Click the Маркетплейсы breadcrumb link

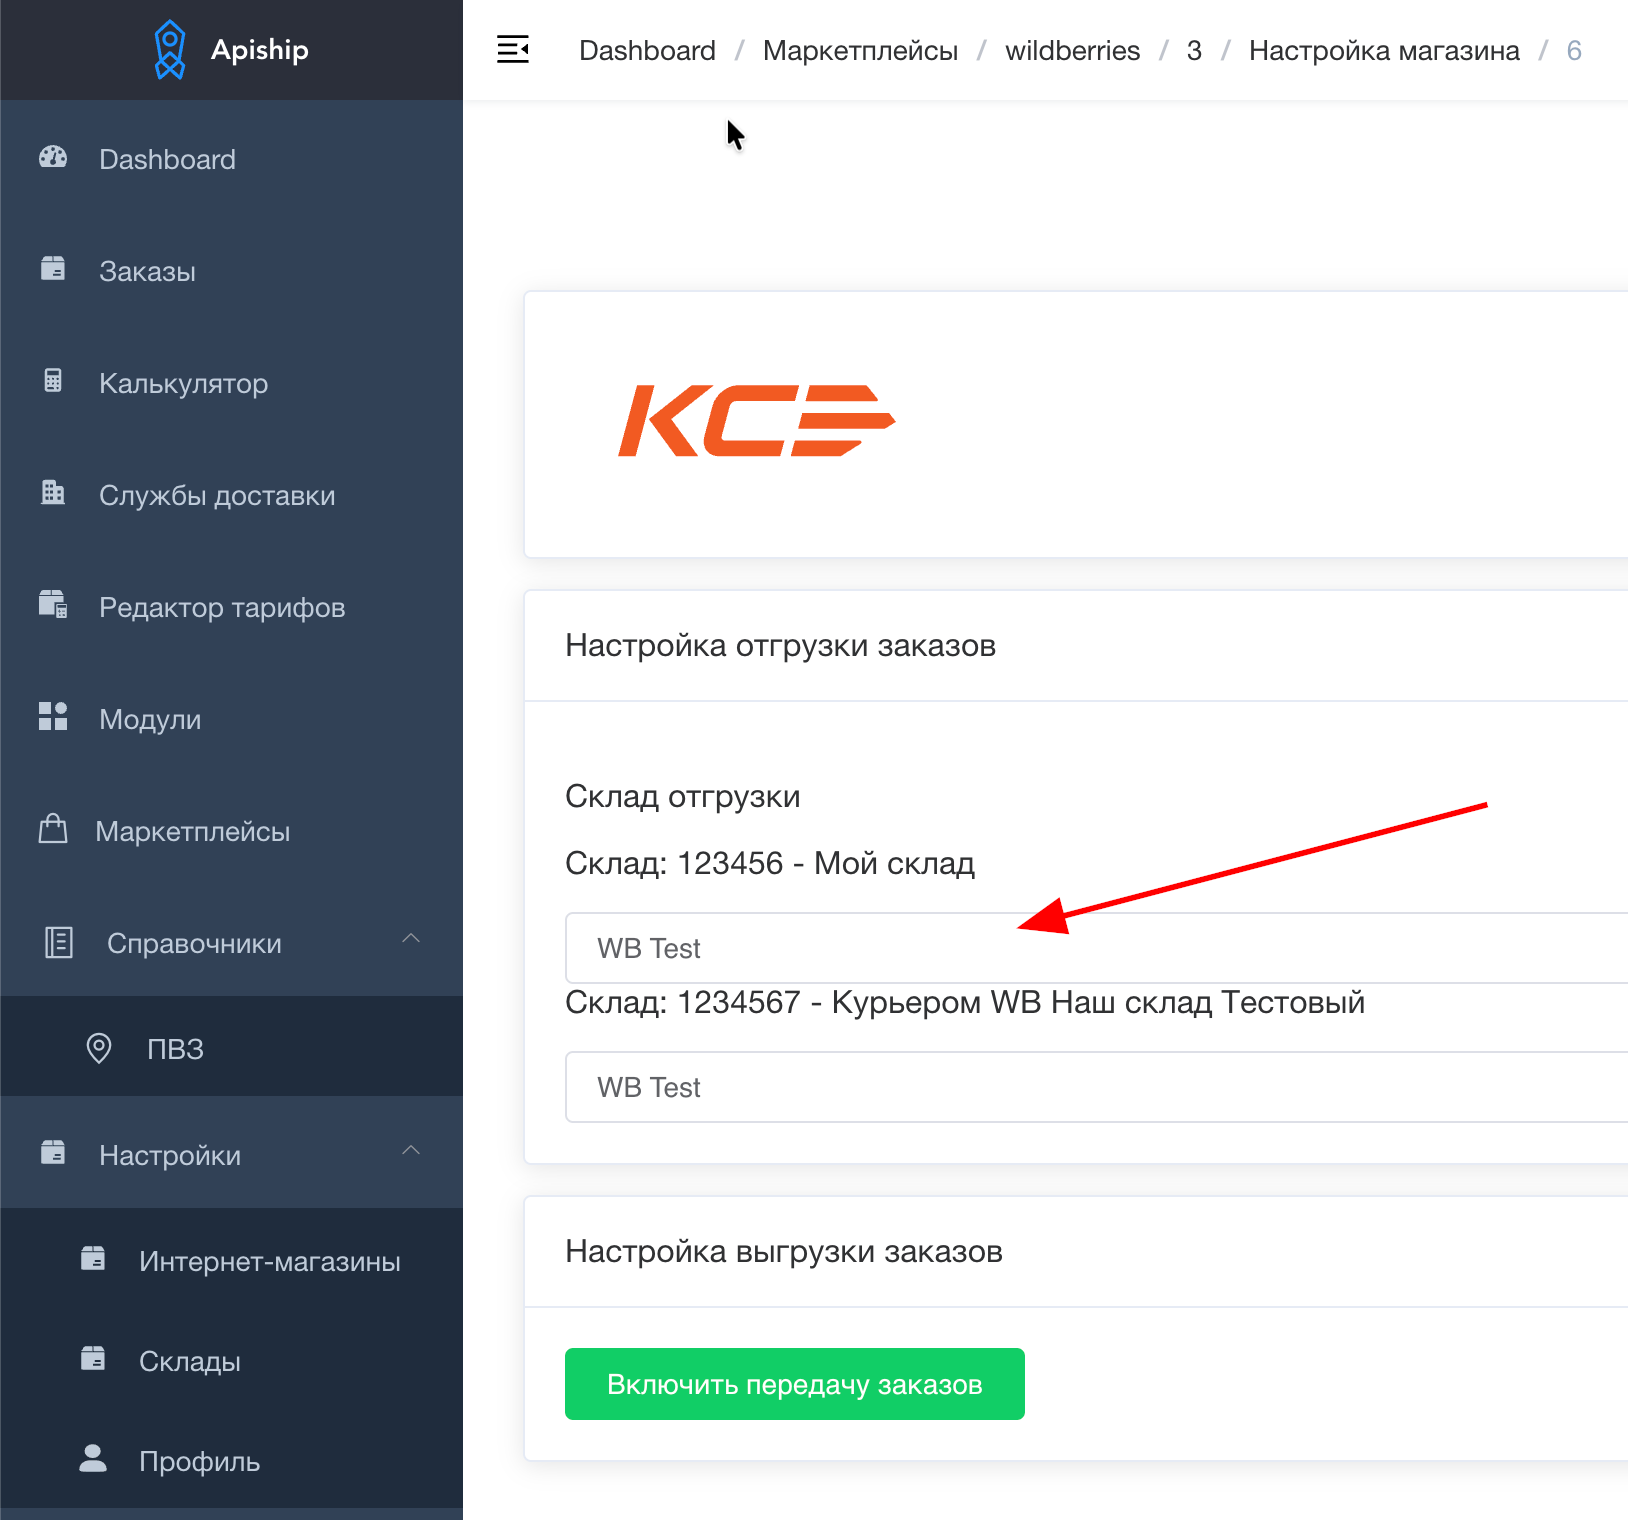[x=860, y=50]
